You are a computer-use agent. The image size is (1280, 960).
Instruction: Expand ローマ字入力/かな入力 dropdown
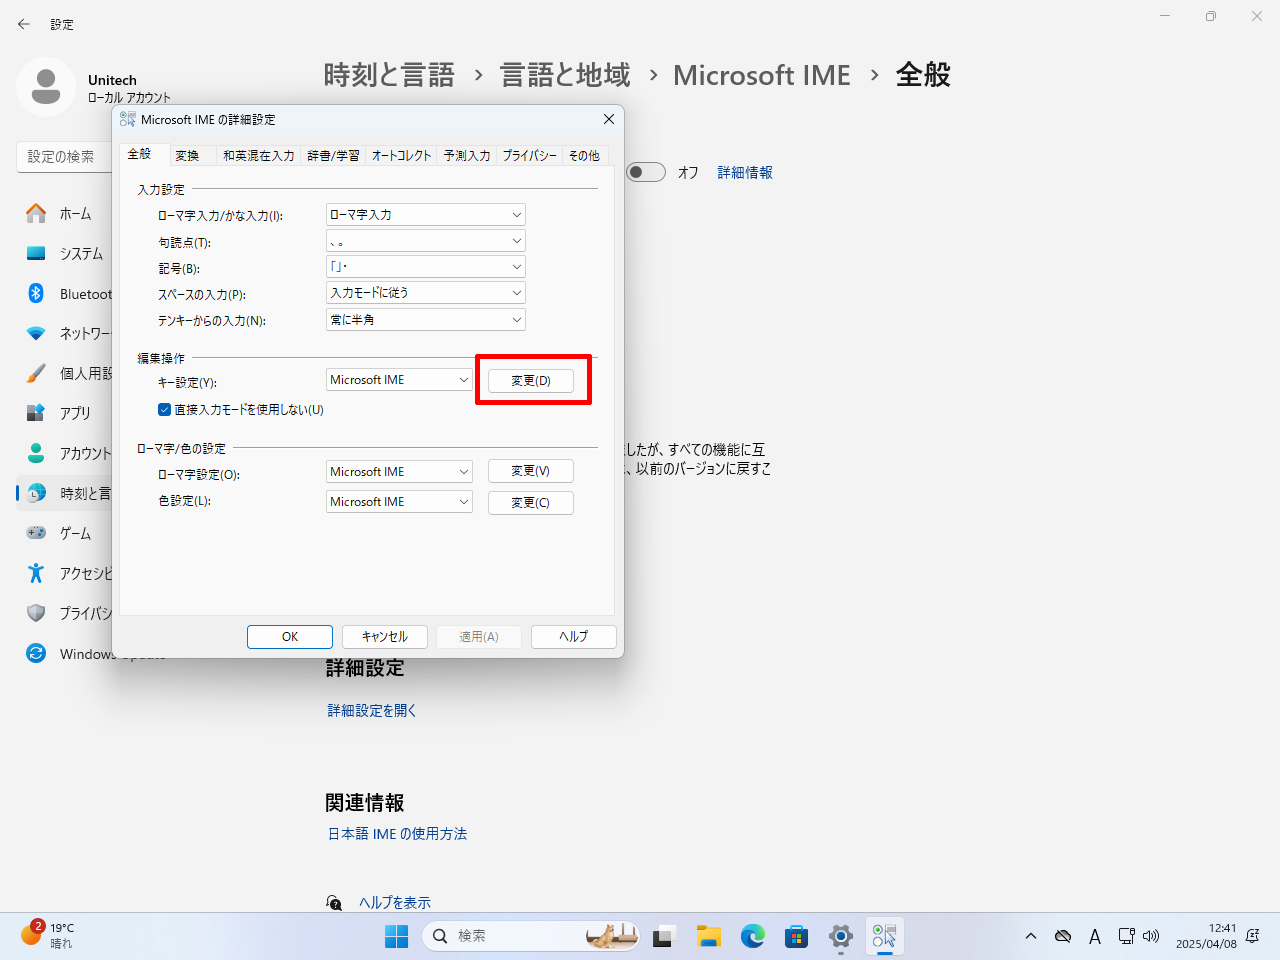[x=426, y=214]
